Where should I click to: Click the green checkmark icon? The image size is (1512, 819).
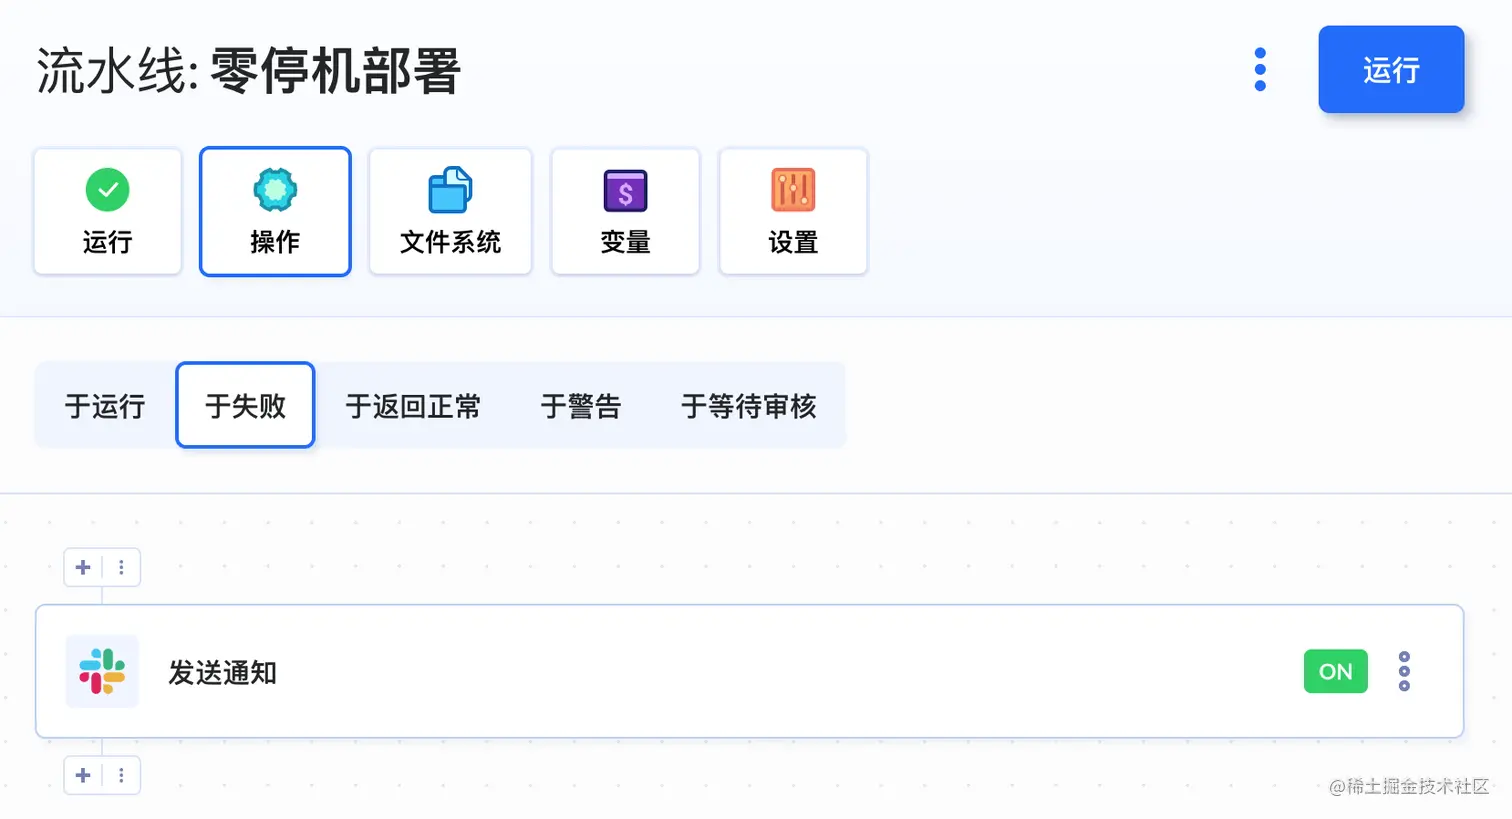(108, 190)
